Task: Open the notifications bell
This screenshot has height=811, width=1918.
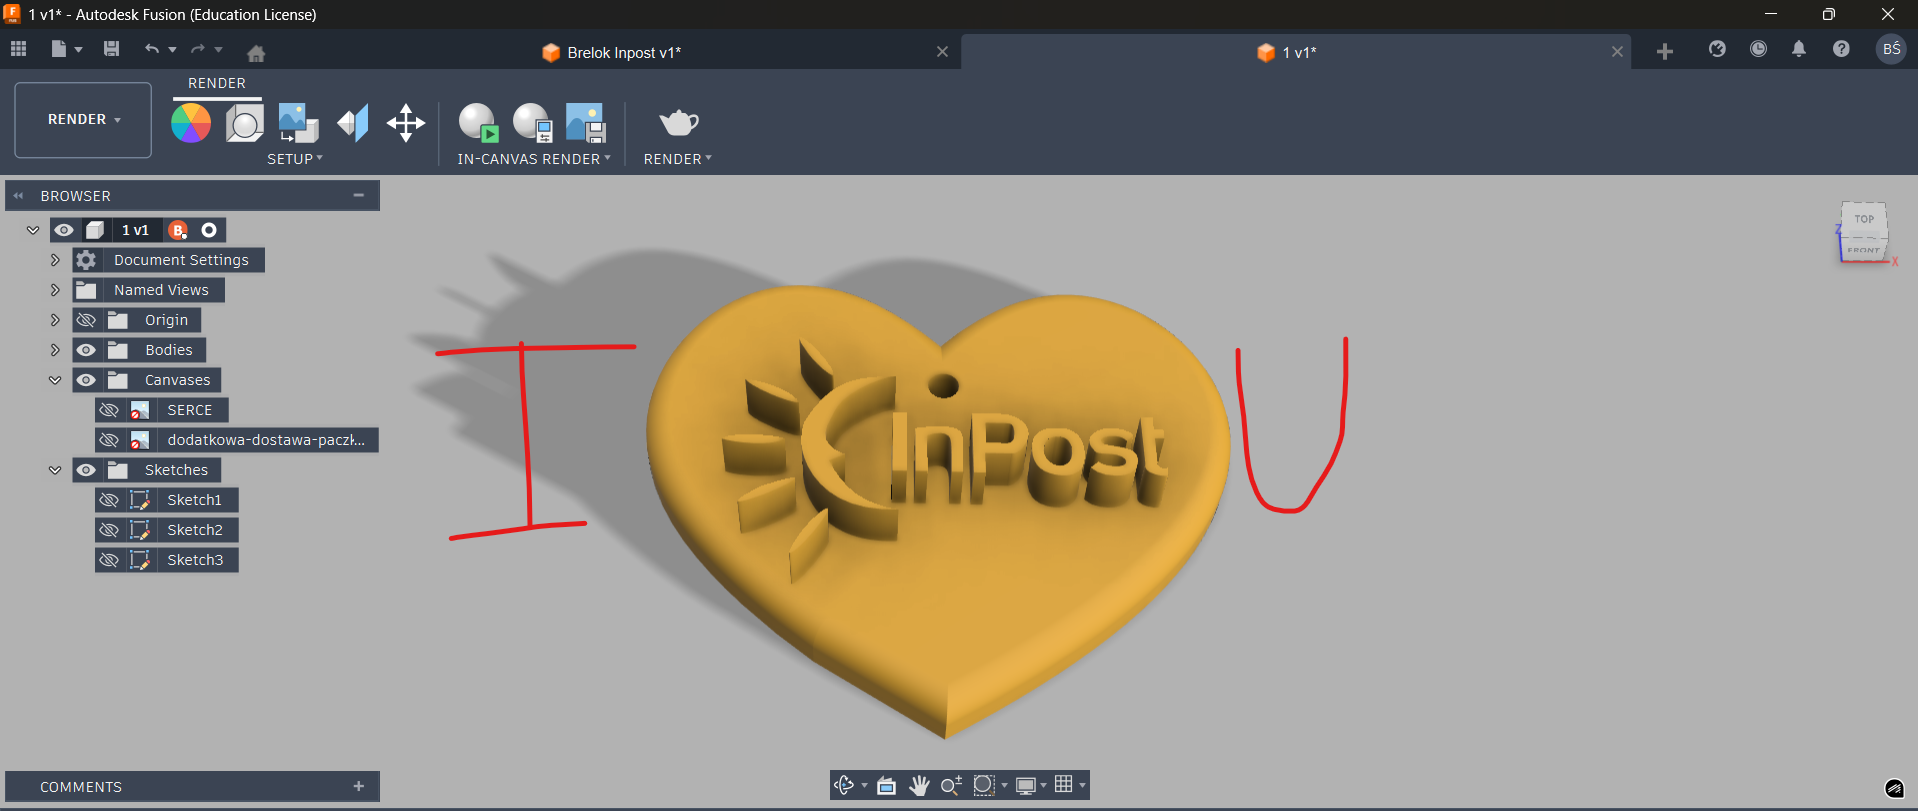Action: 1799,49
